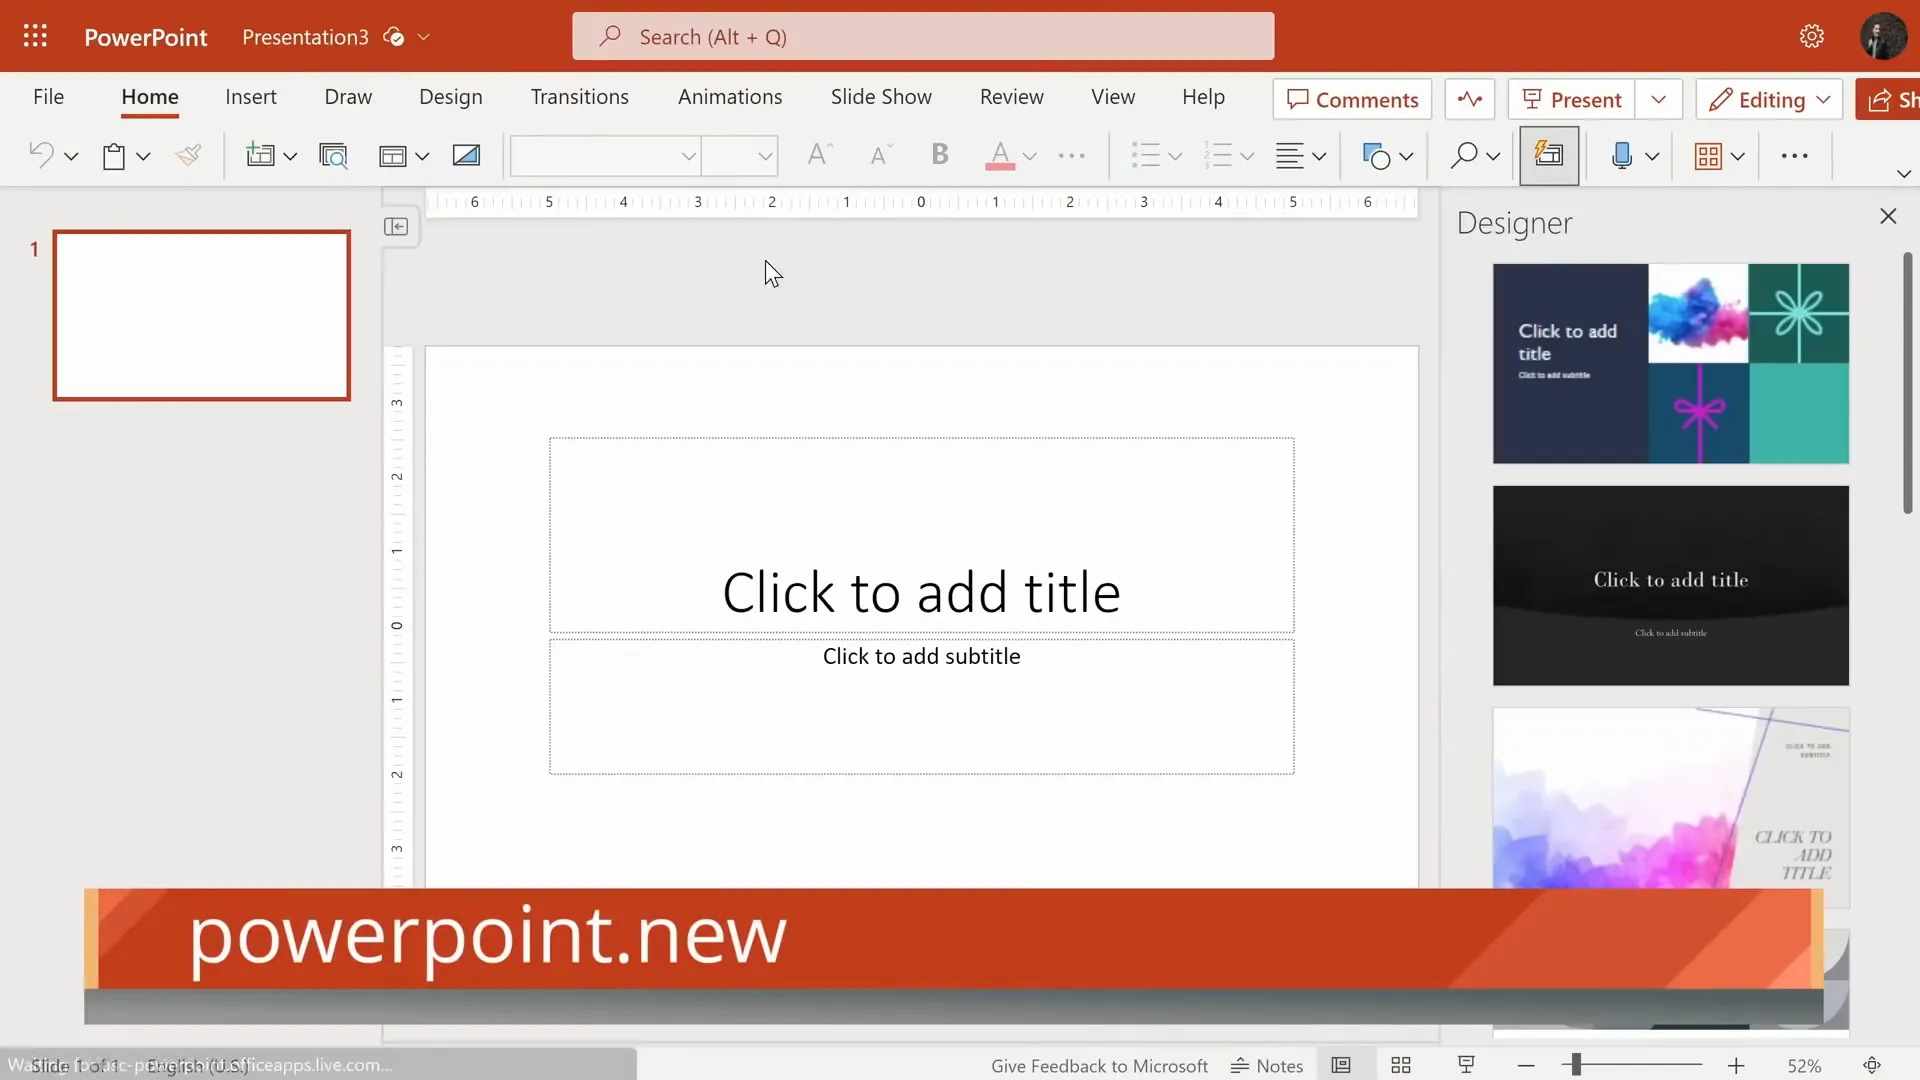Switch to the Insert tab

(x=251, y=97)
